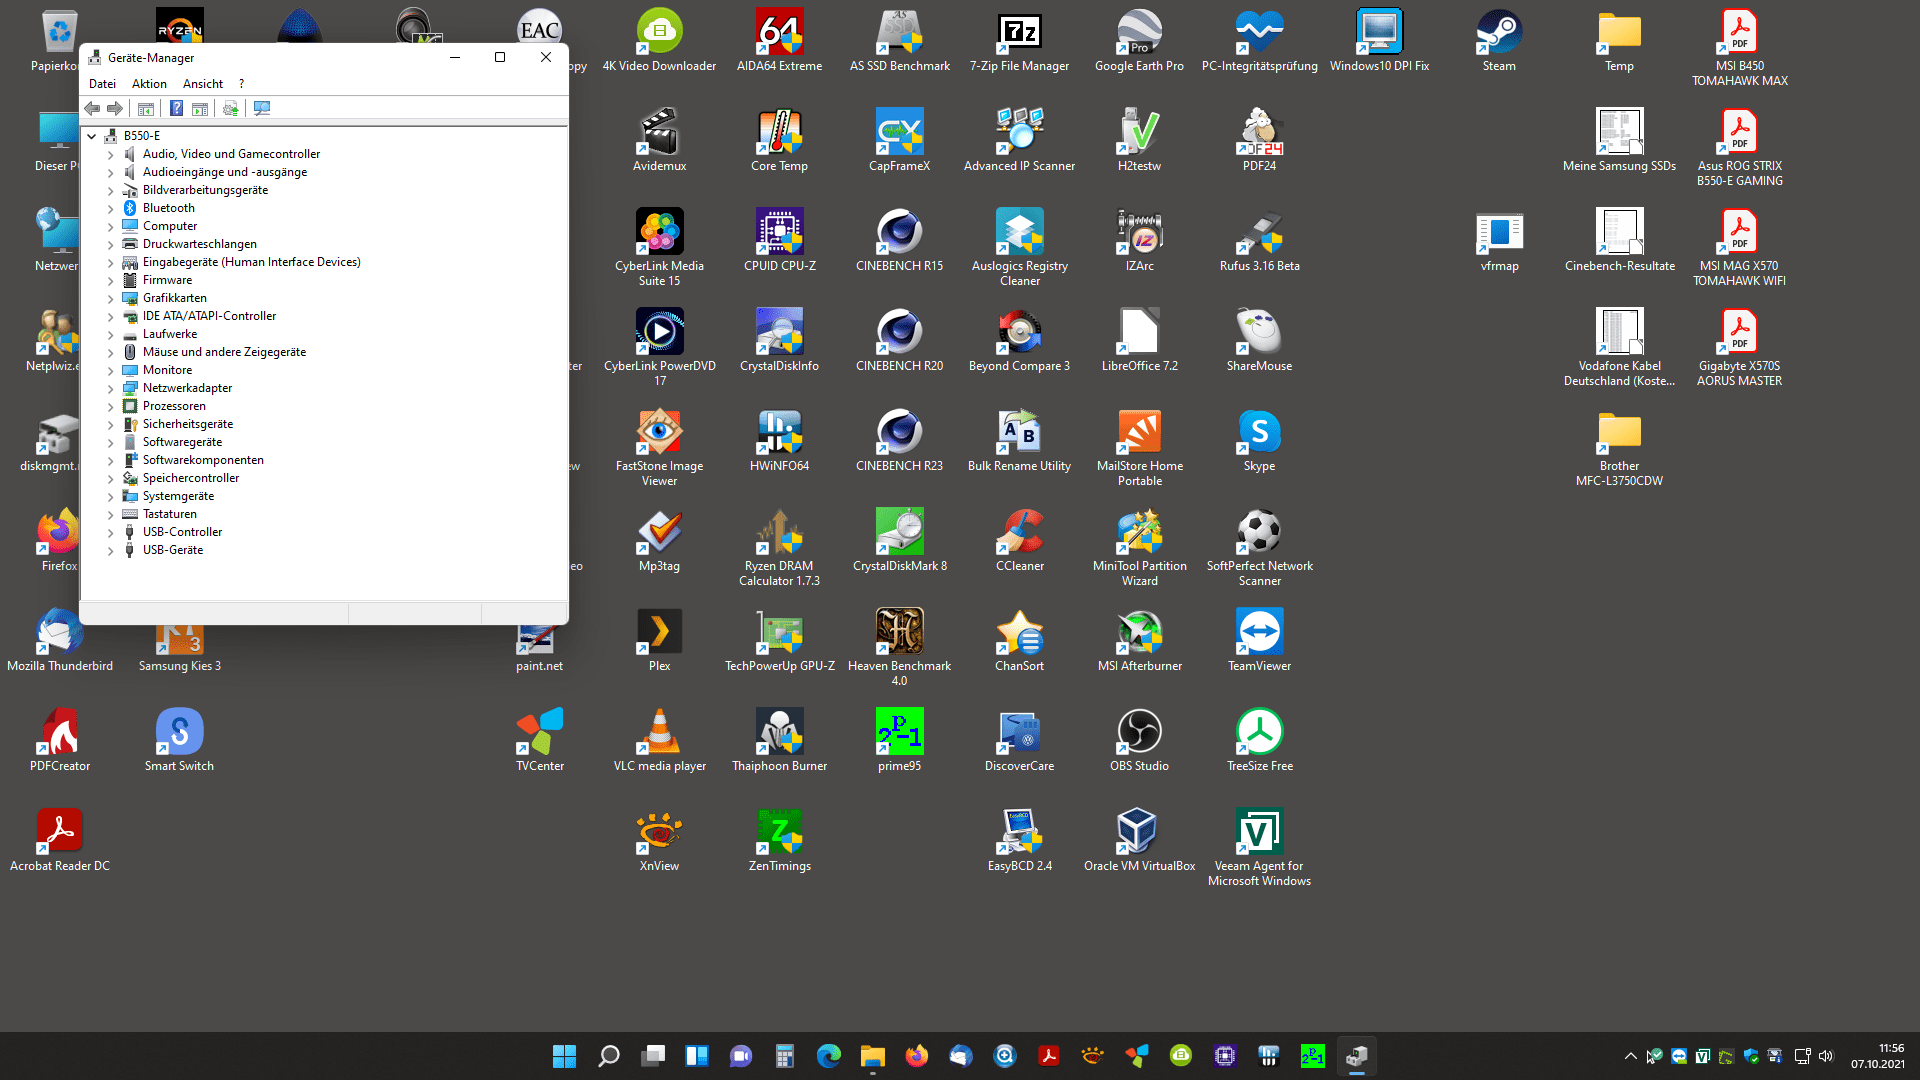This screenshot has width=1920, height=1080.
Task: Select the Steam desktop icon
Action: [x=1499, y=41]
